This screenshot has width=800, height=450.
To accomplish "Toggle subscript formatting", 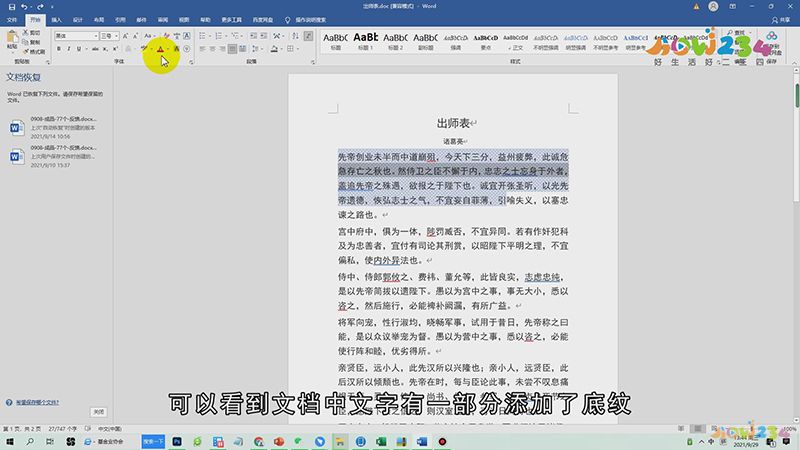I will 105,49.
